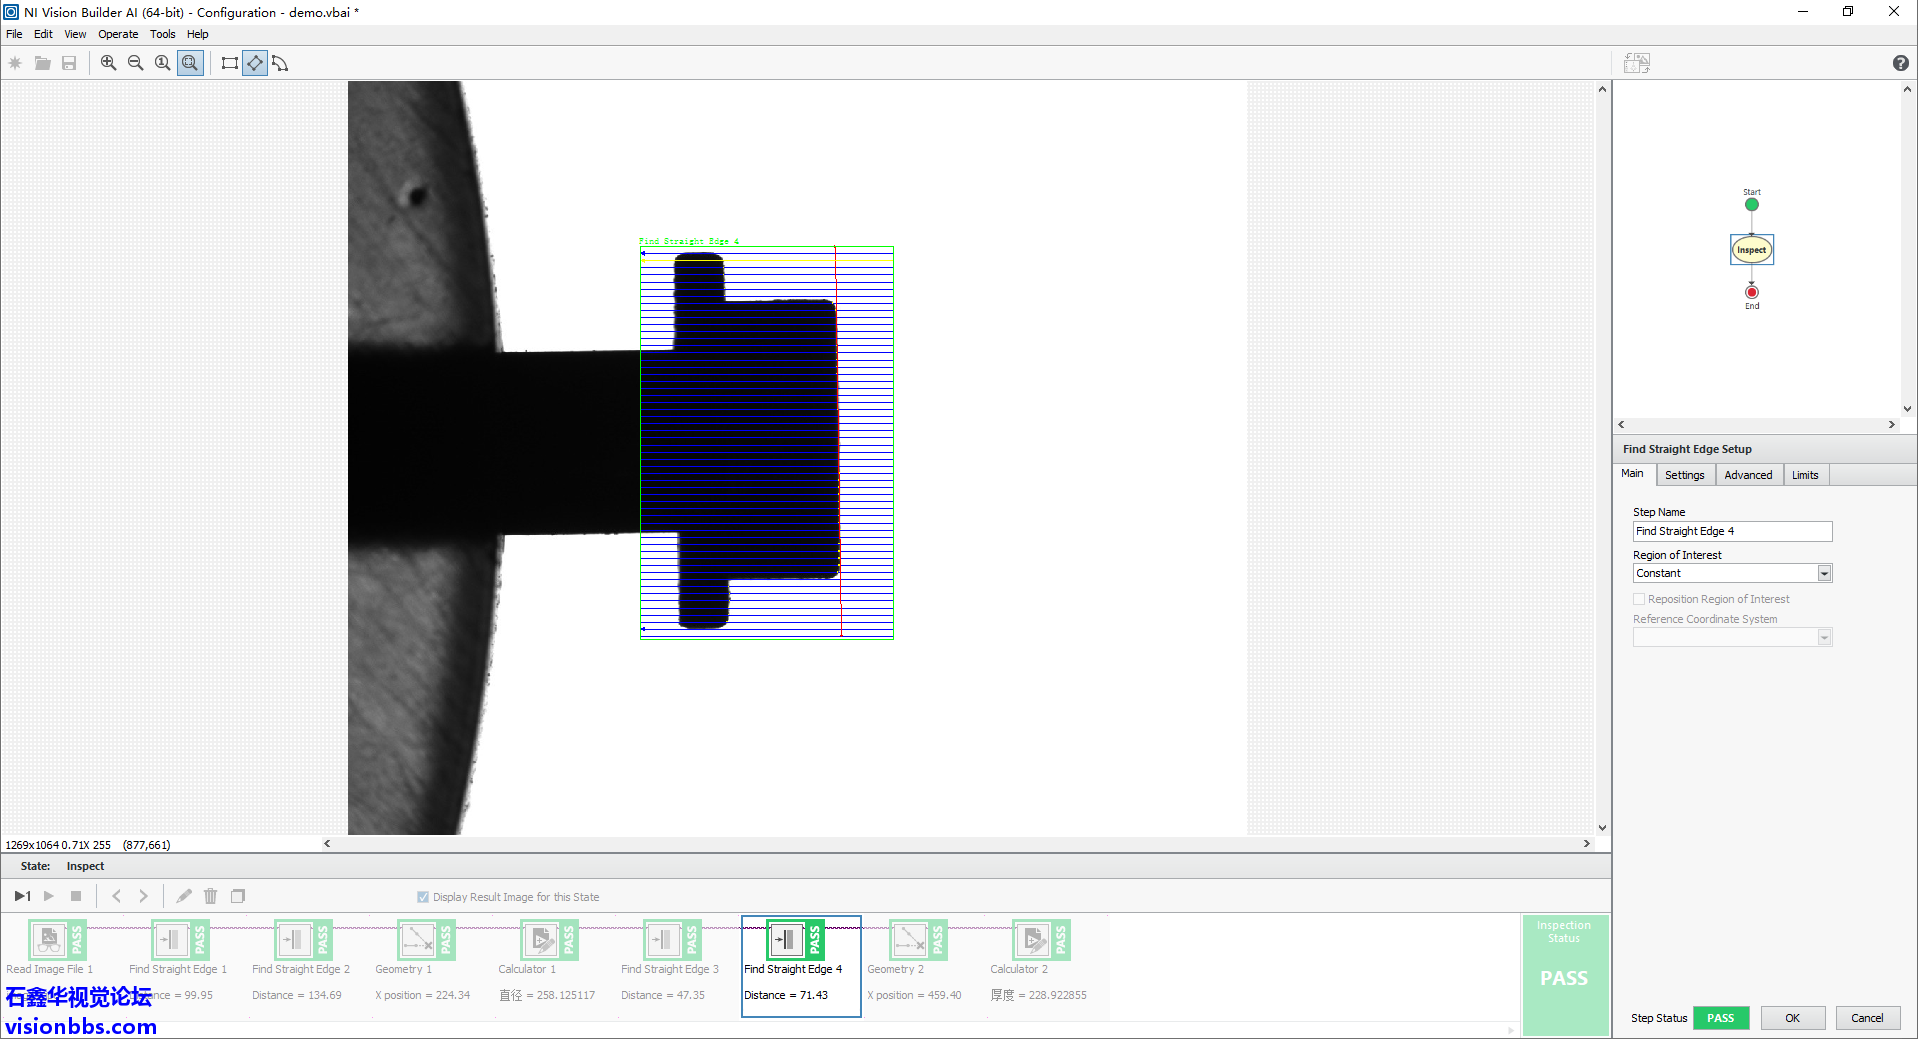Viewport: 1918px width, 1039px height.
Task: Select the Zoom to Fit tool
Action: coord(190,63)
